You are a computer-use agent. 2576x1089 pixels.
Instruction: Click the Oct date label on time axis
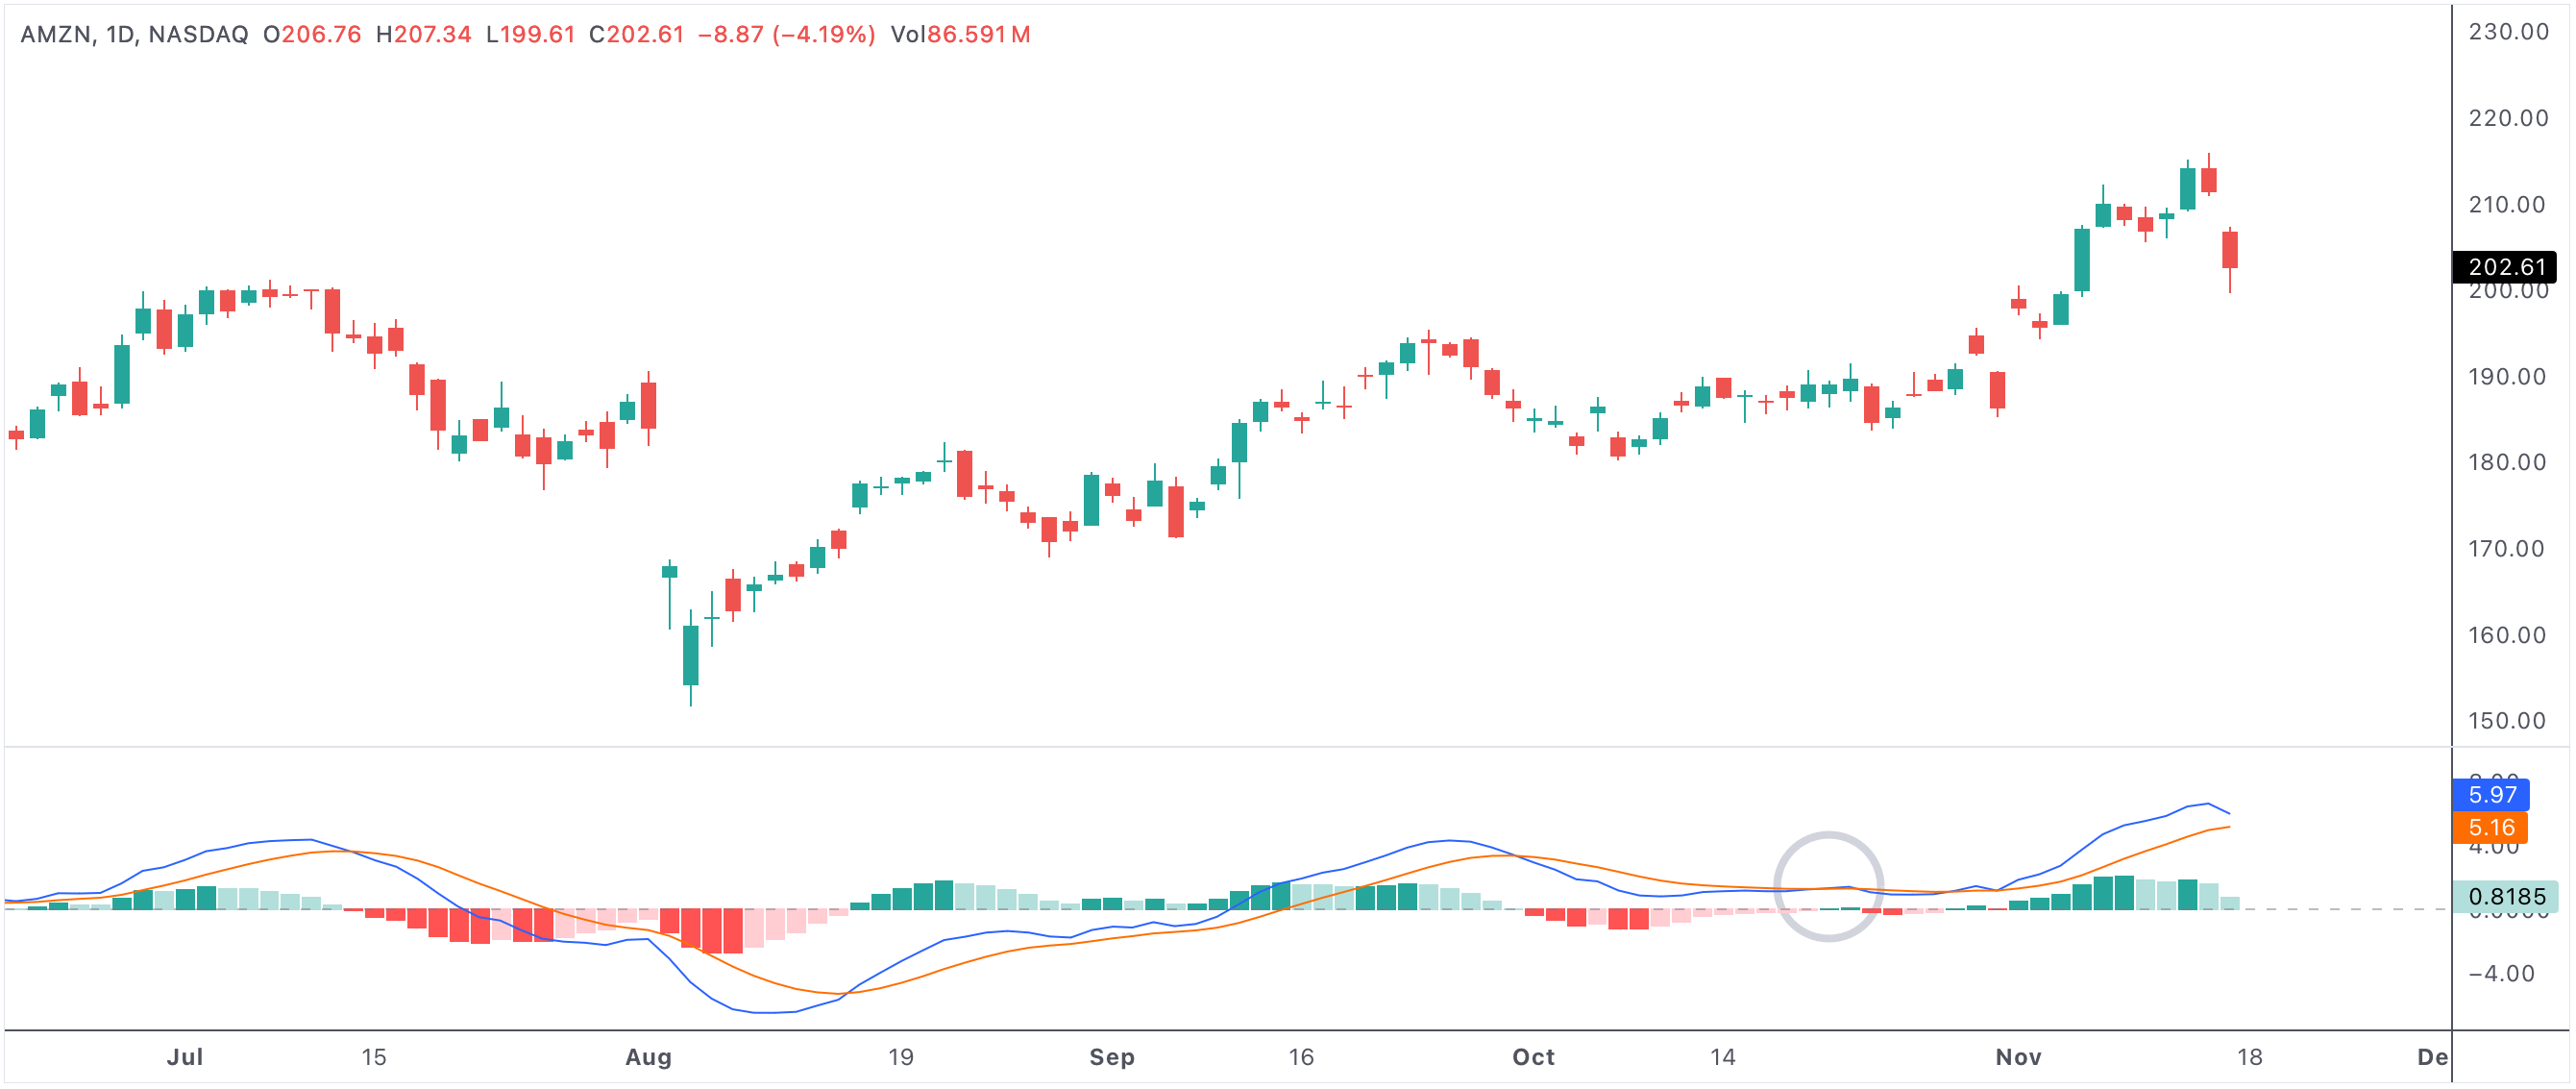pyautogui.click(x=1533, y=1057)
